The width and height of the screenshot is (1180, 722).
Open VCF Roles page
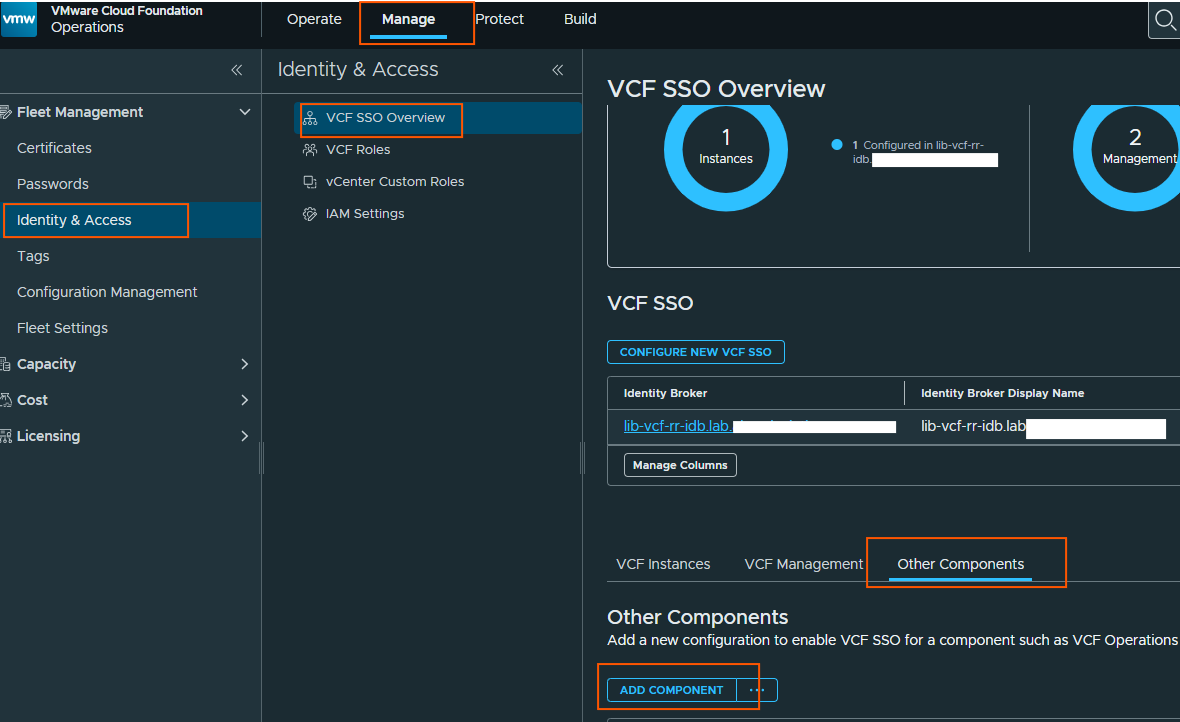(357, 150)
